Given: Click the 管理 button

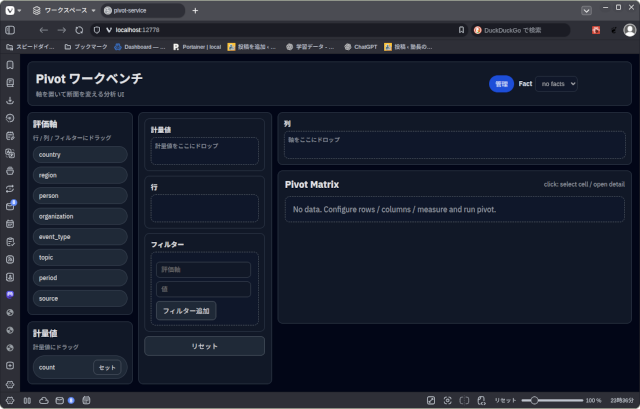Looking at the screenshot, I should 500,84.
